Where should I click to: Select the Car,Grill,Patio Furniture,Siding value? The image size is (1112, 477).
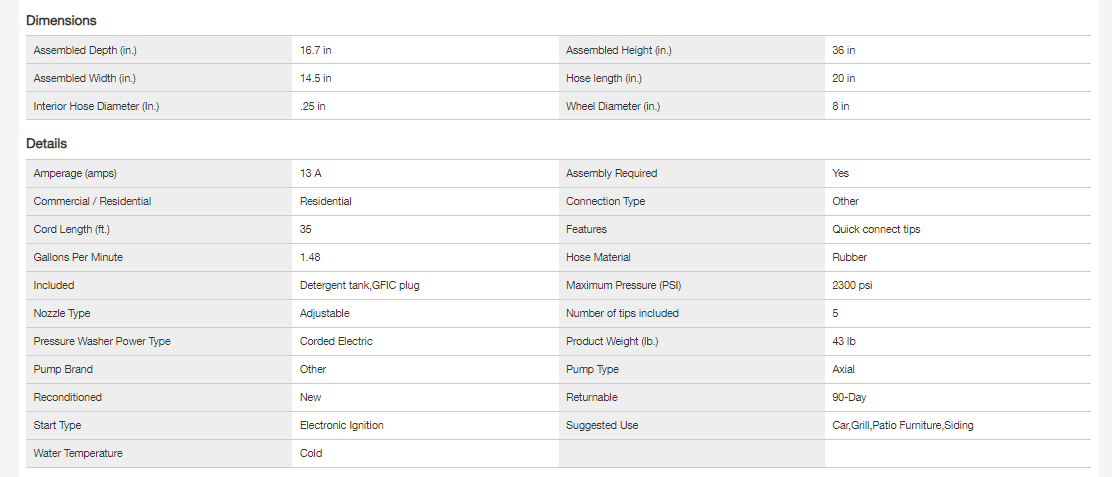tap(902, 425)
